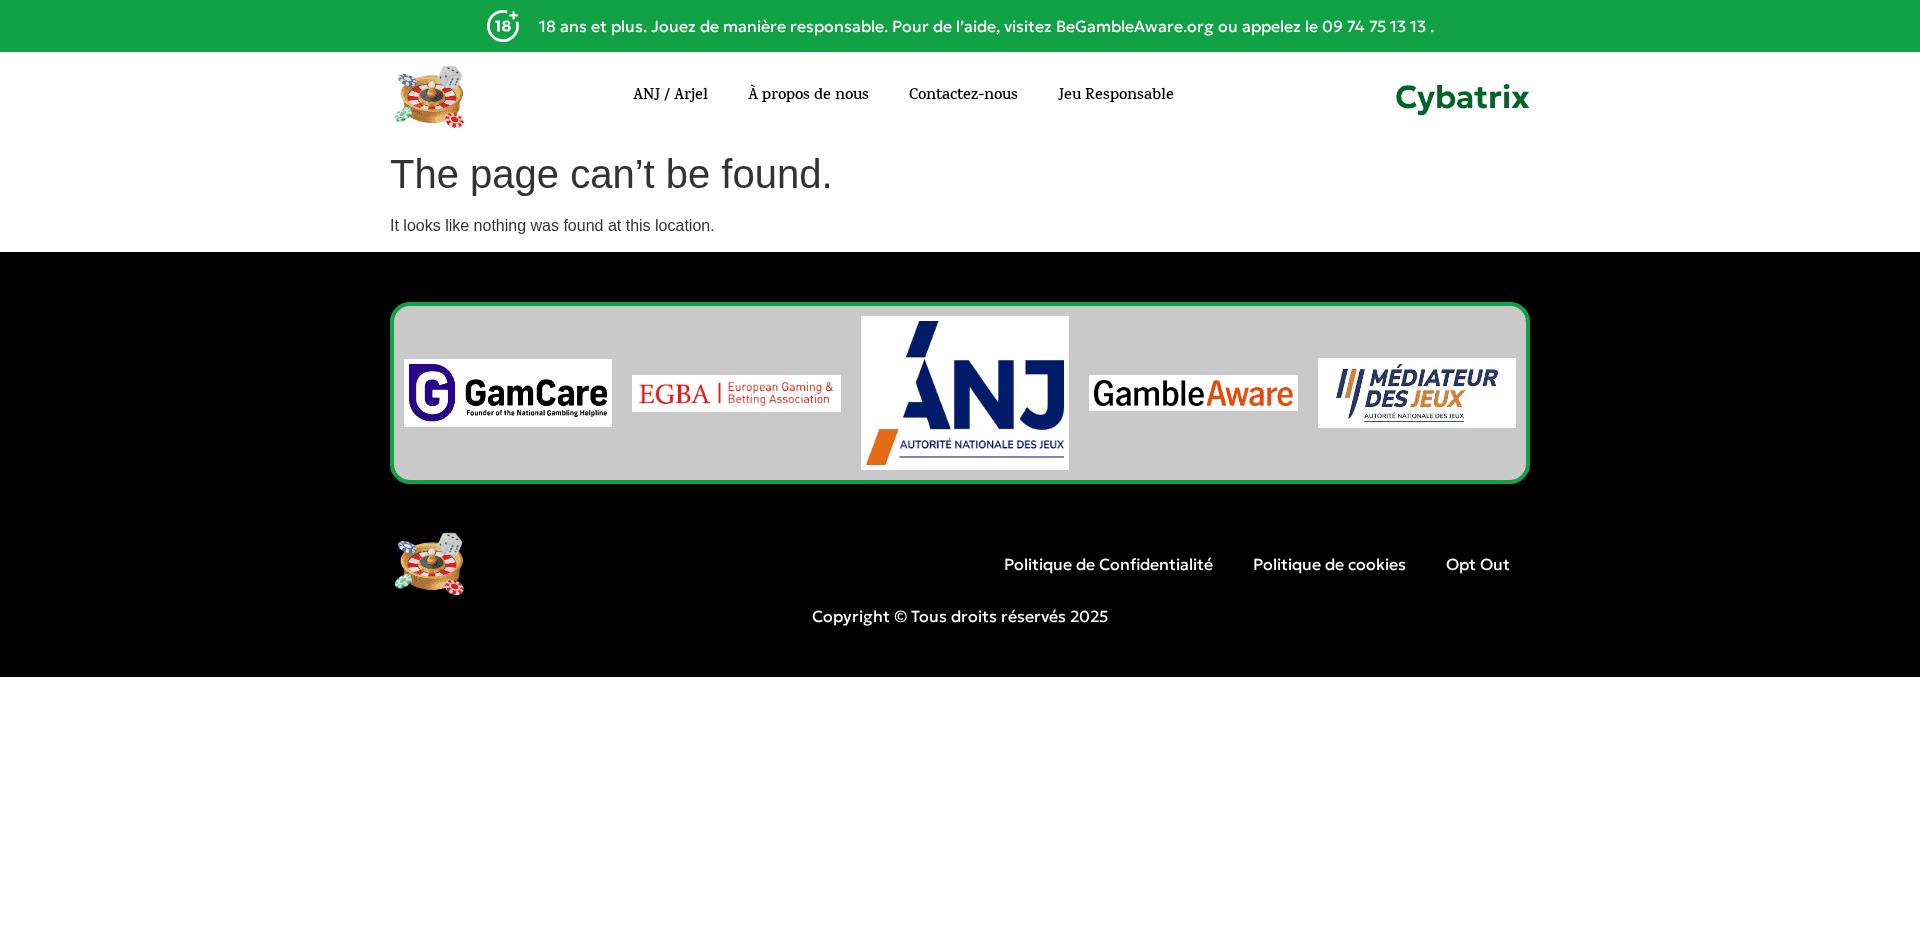Select À propos de nous in navigation
The height and width of the screenshot is (925, 1920).
808,93
